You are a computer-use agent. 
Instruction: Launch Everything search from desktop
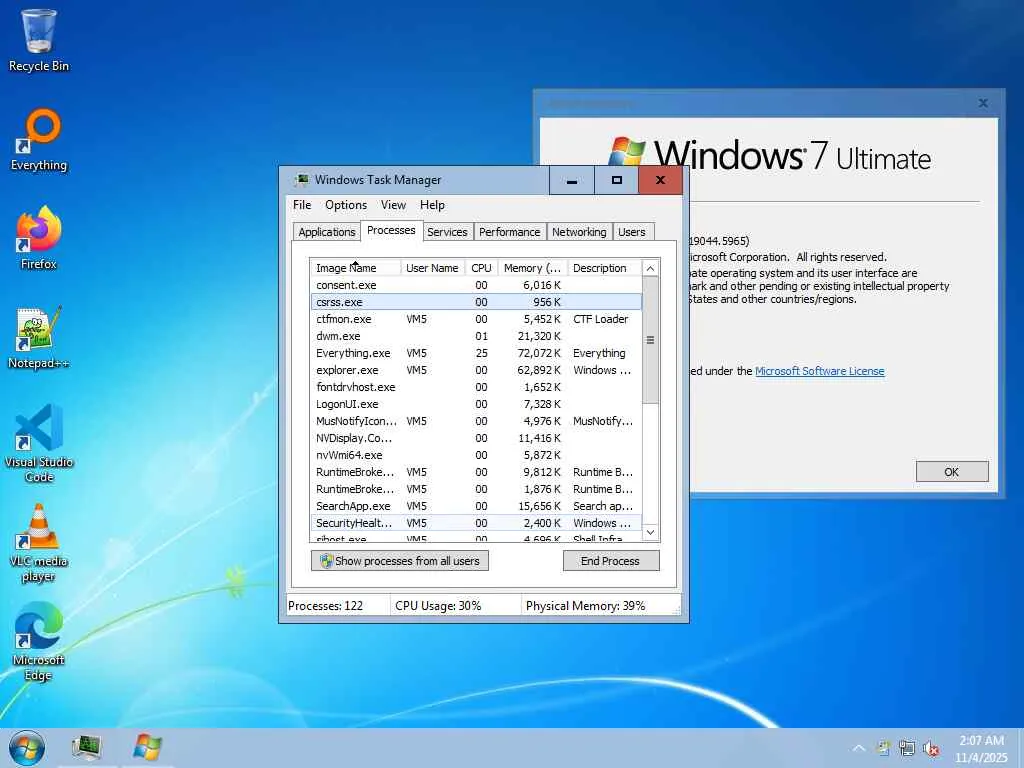39,140
